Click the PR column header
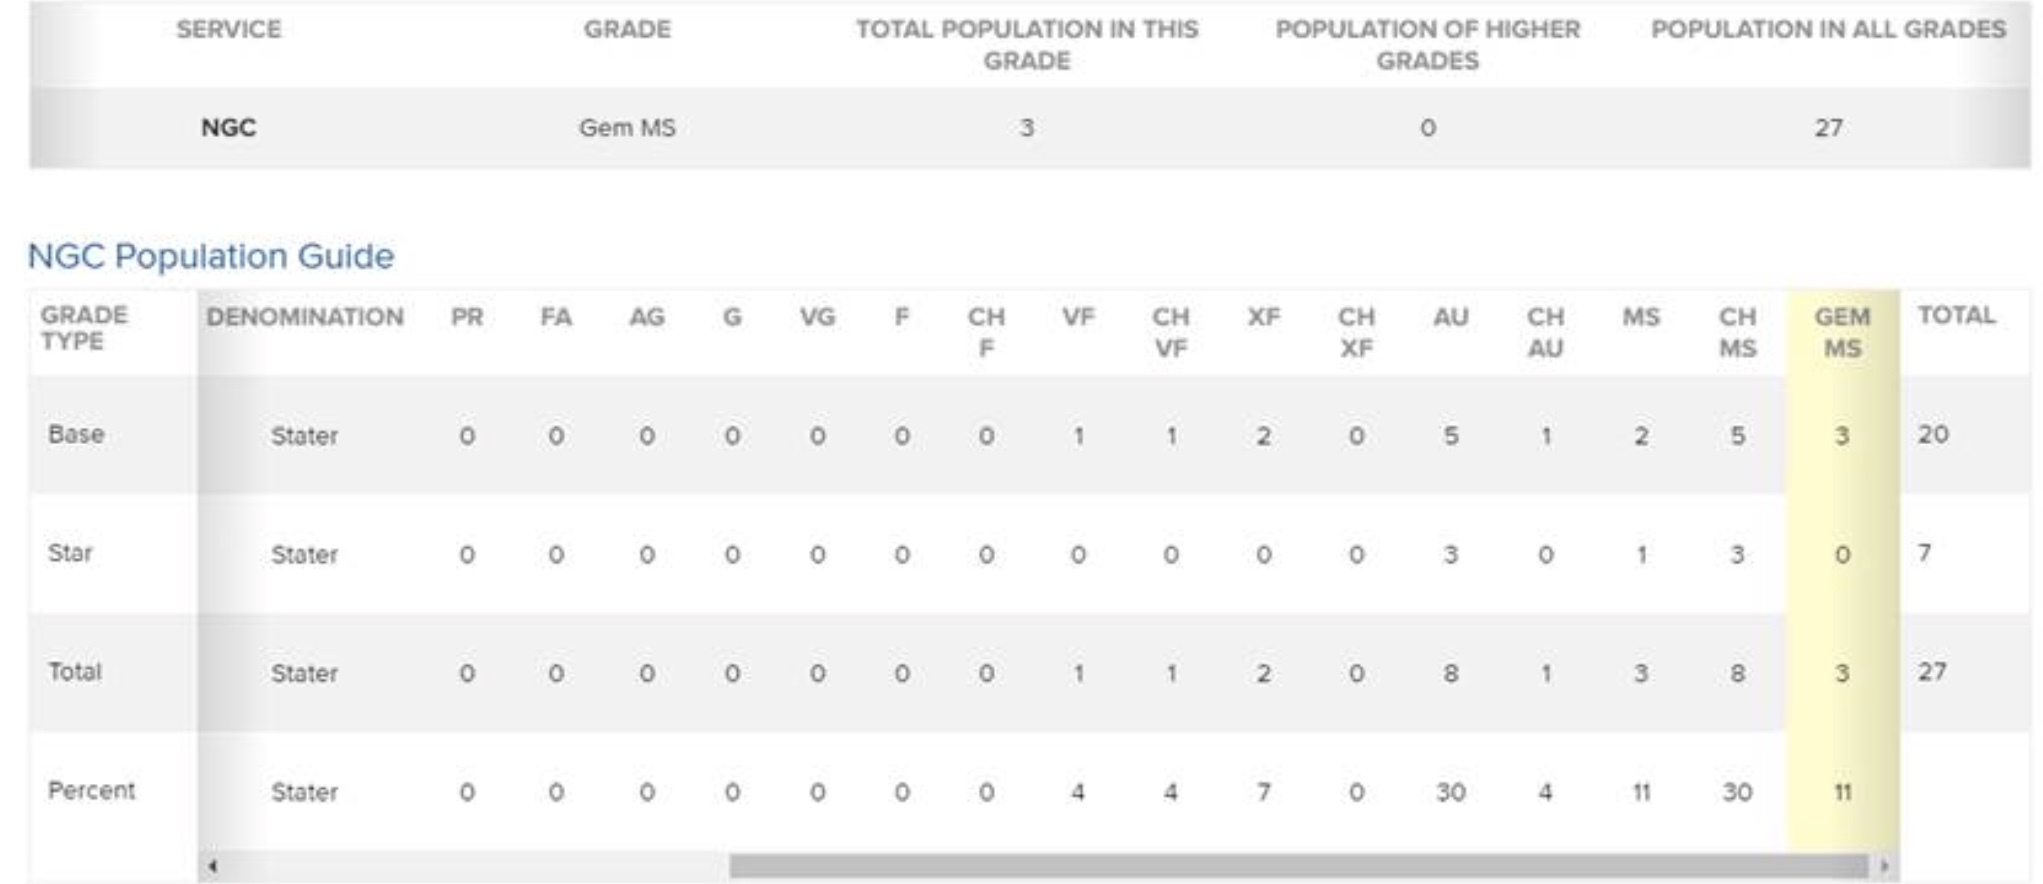 pyautogui.click(x=467, y=317)
